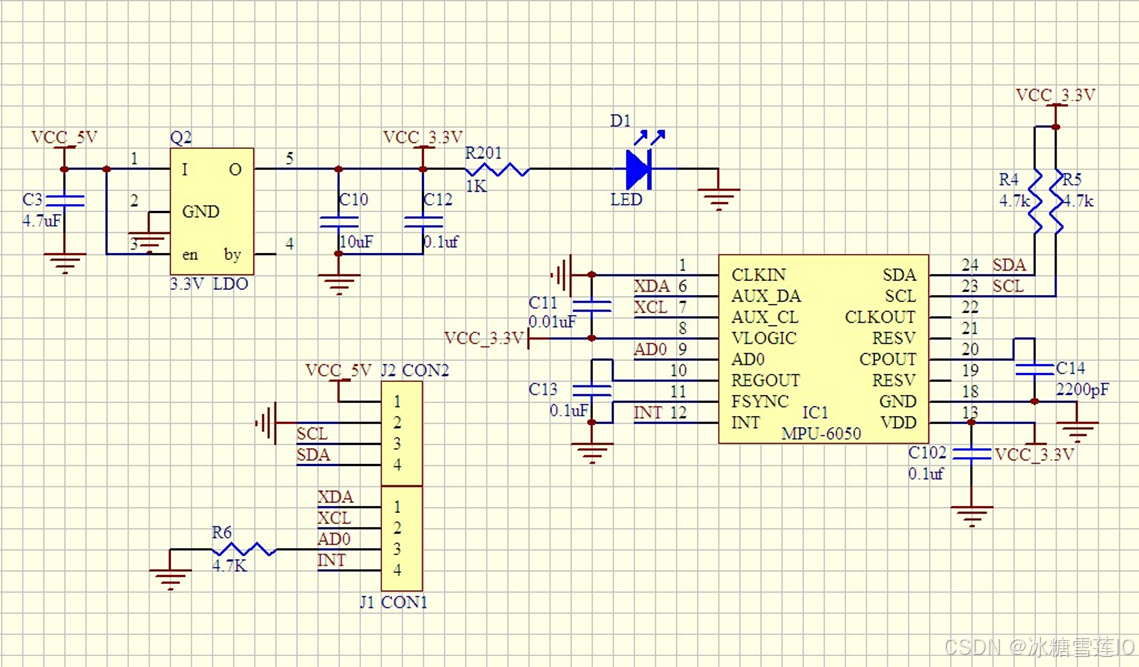Viewport: 1139px width, 667px height.
Task: Select the Q2 3.3V LDO regulator body
Action: [212, 211]
